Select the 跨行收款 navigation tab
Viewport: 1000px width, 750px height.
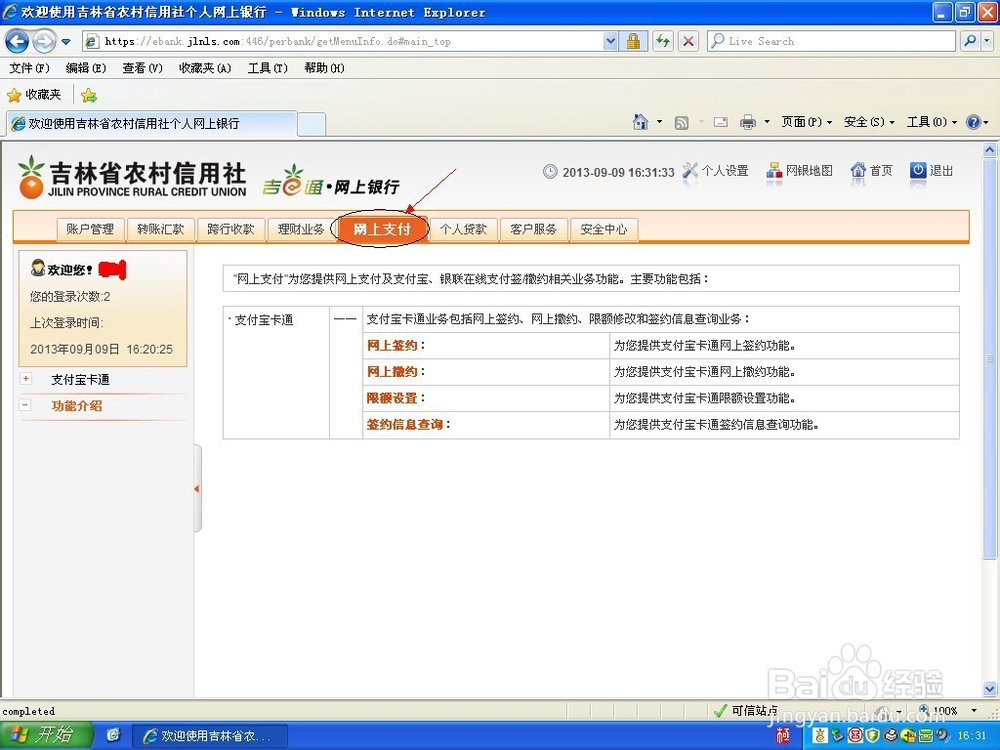[230, 230]
